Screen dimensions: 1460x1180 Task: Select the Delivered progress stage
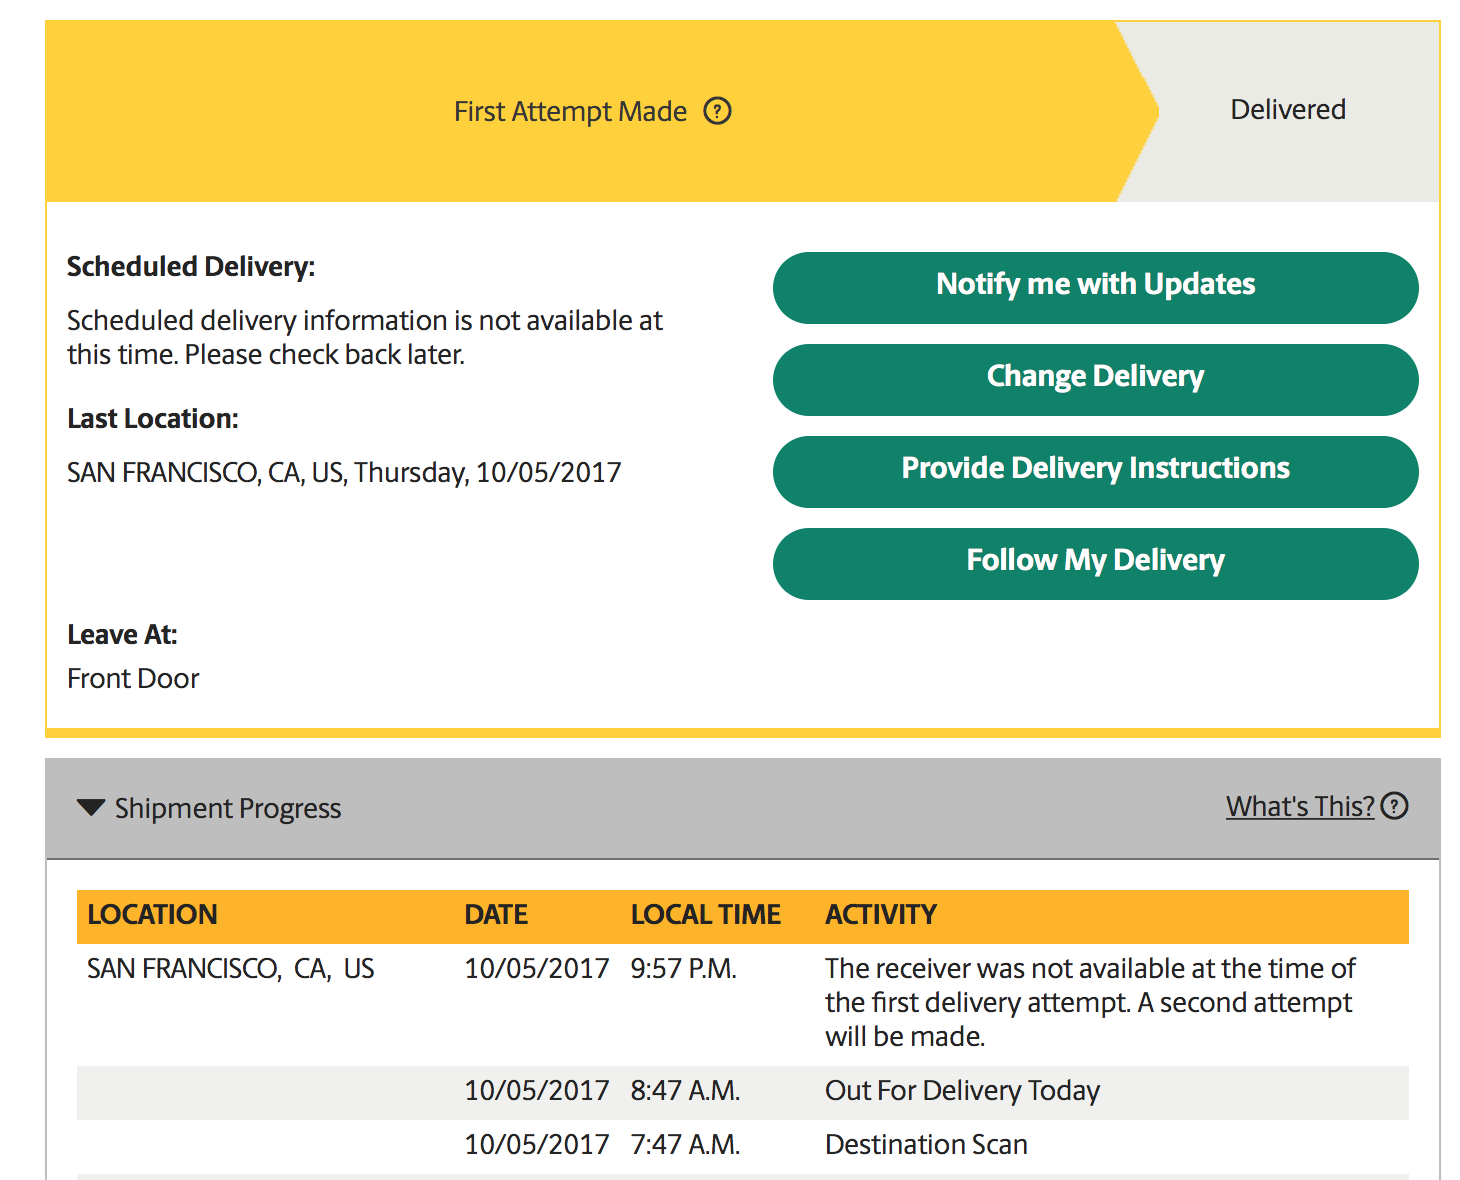[x=1287, y=110]
